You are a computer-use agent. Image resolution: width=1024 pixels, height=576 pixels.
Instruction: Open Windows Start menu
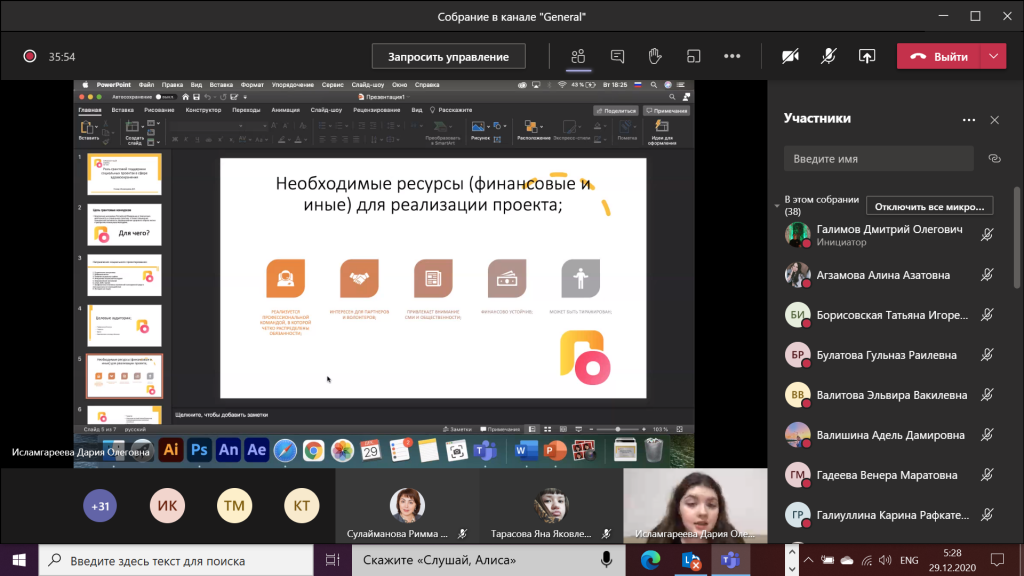tap(19, 560)
